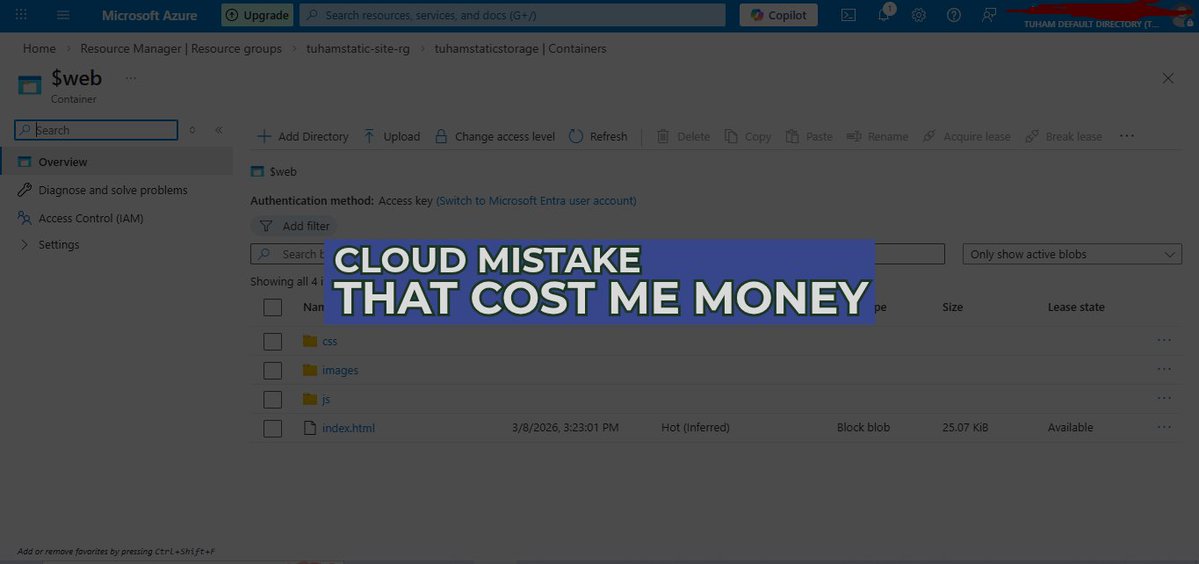
Task: Click the 3/8/2026, 3:23:01 PM modified cell
Action: click(565, 428)
